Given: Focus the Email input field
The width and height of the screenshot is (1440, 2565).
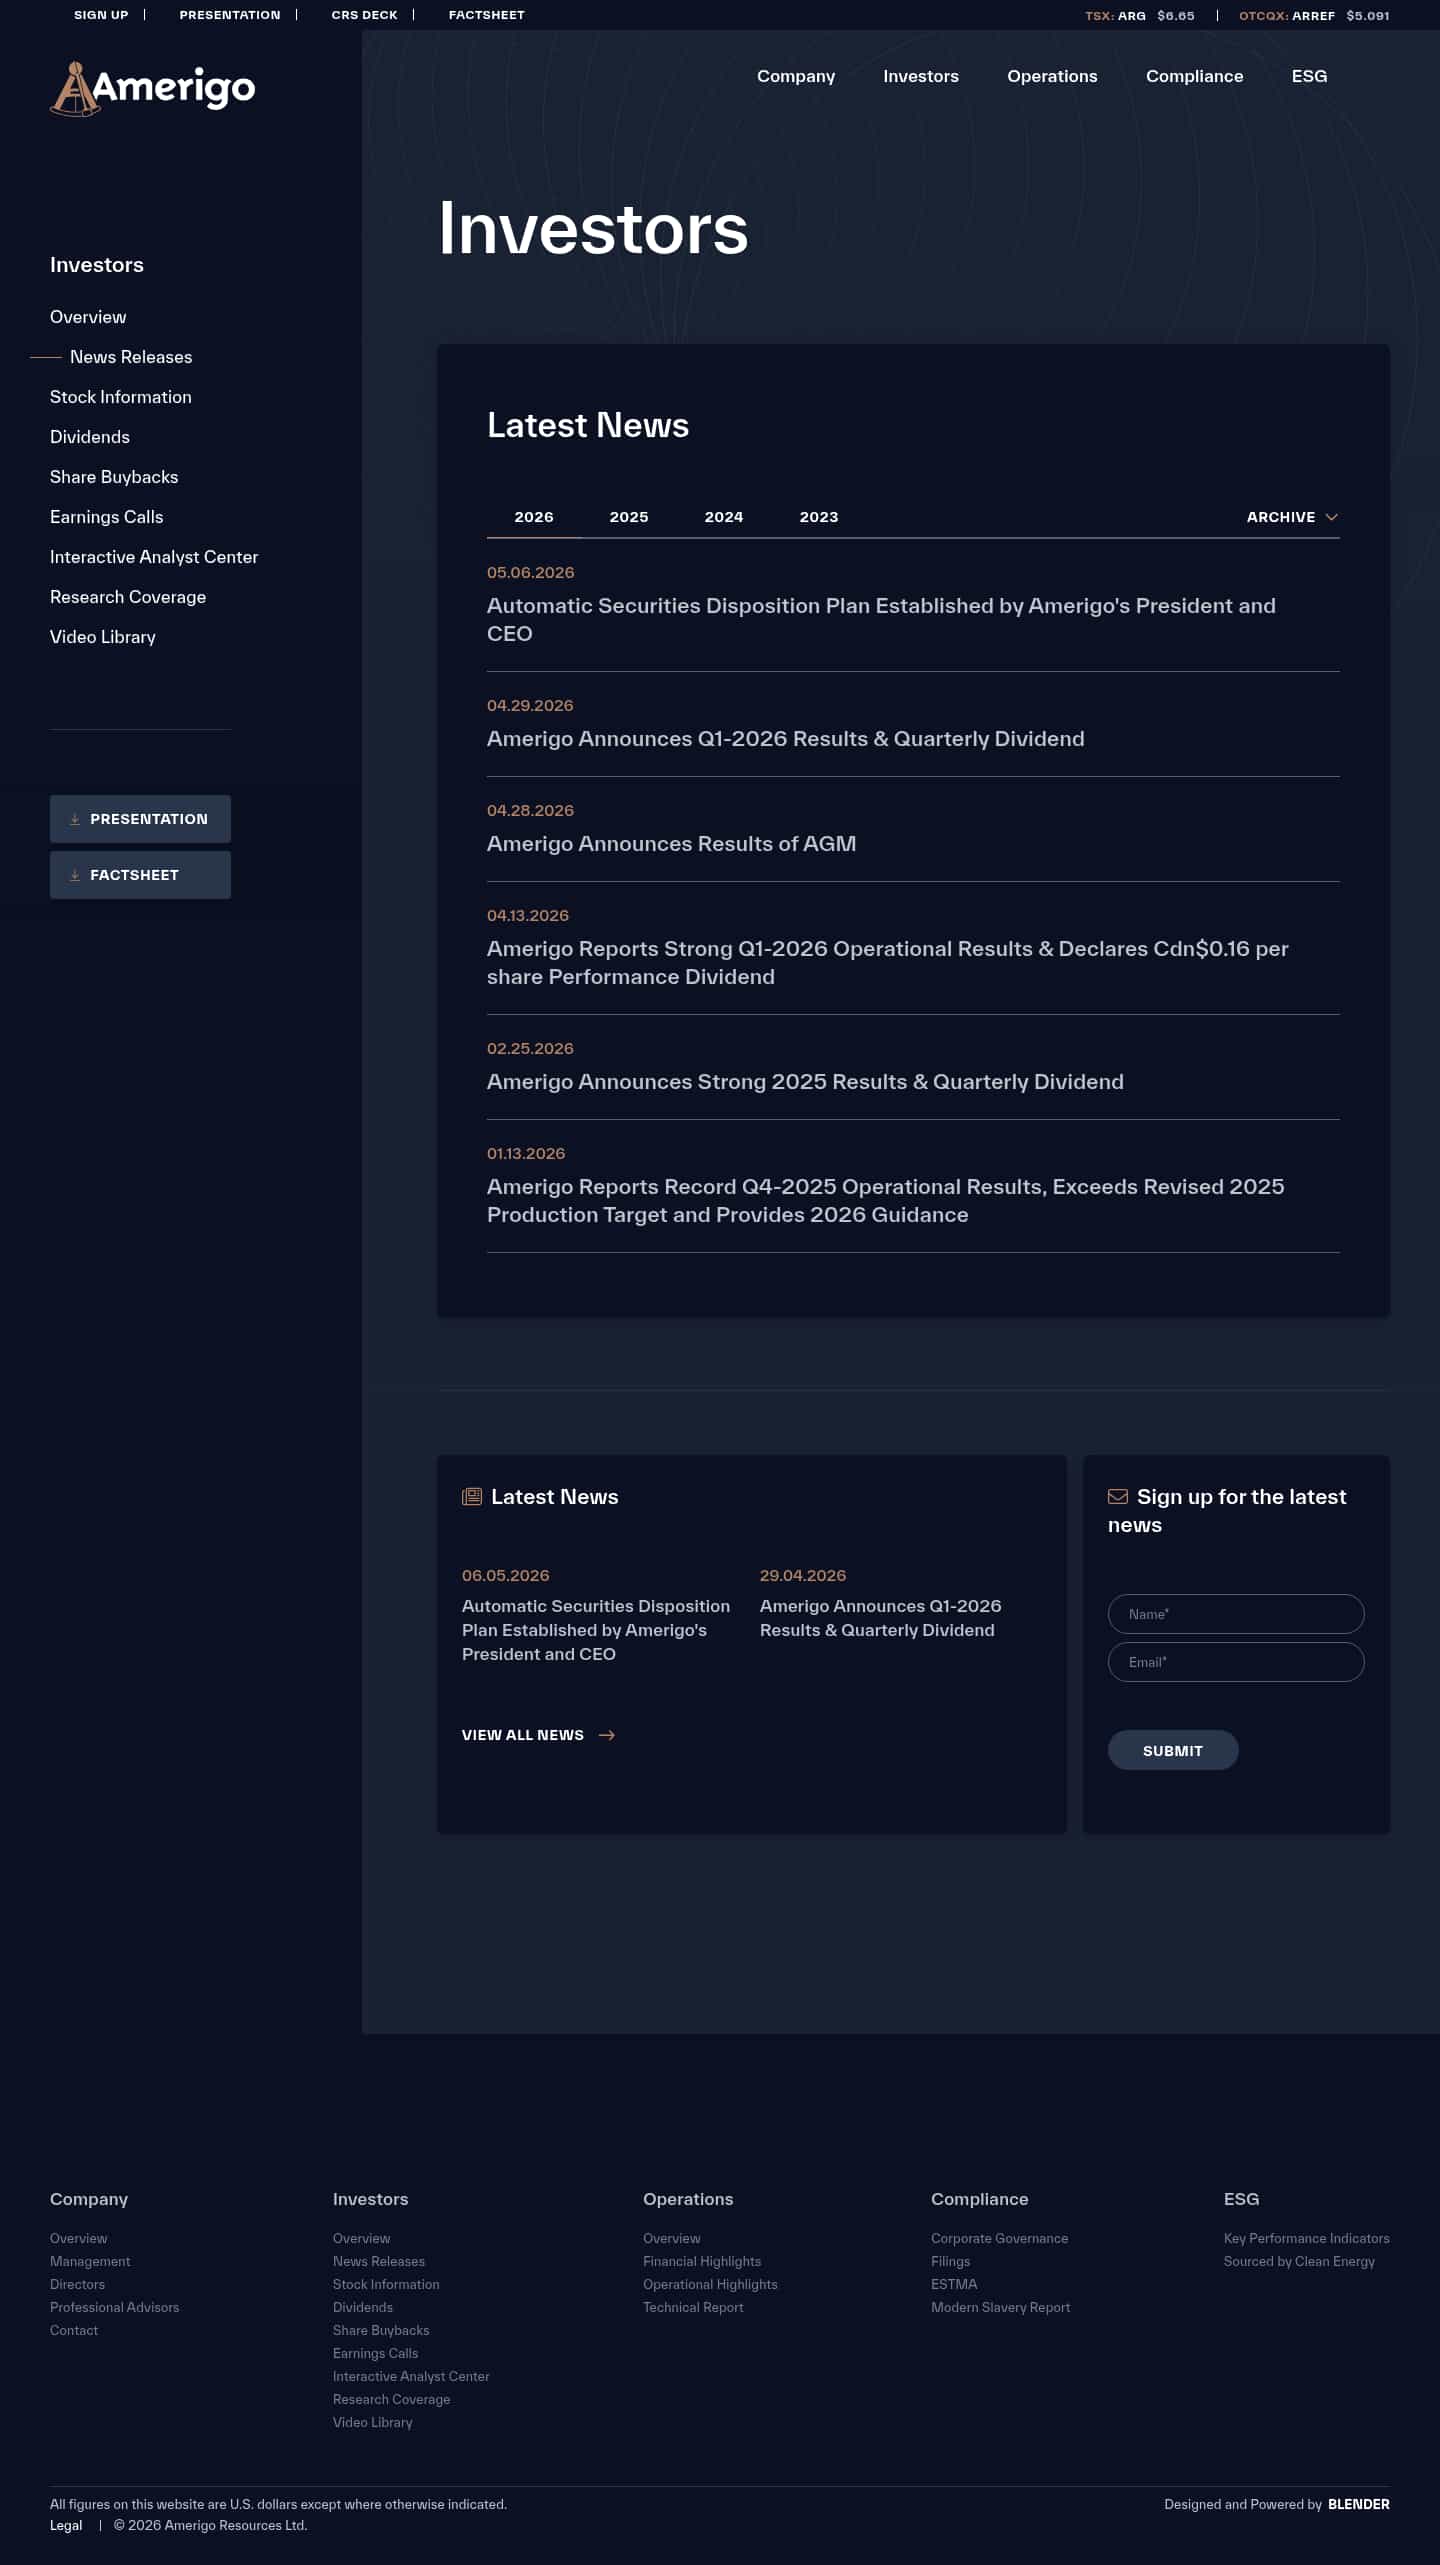Looking at the screenshot, I should [x=1236, y=1662].
